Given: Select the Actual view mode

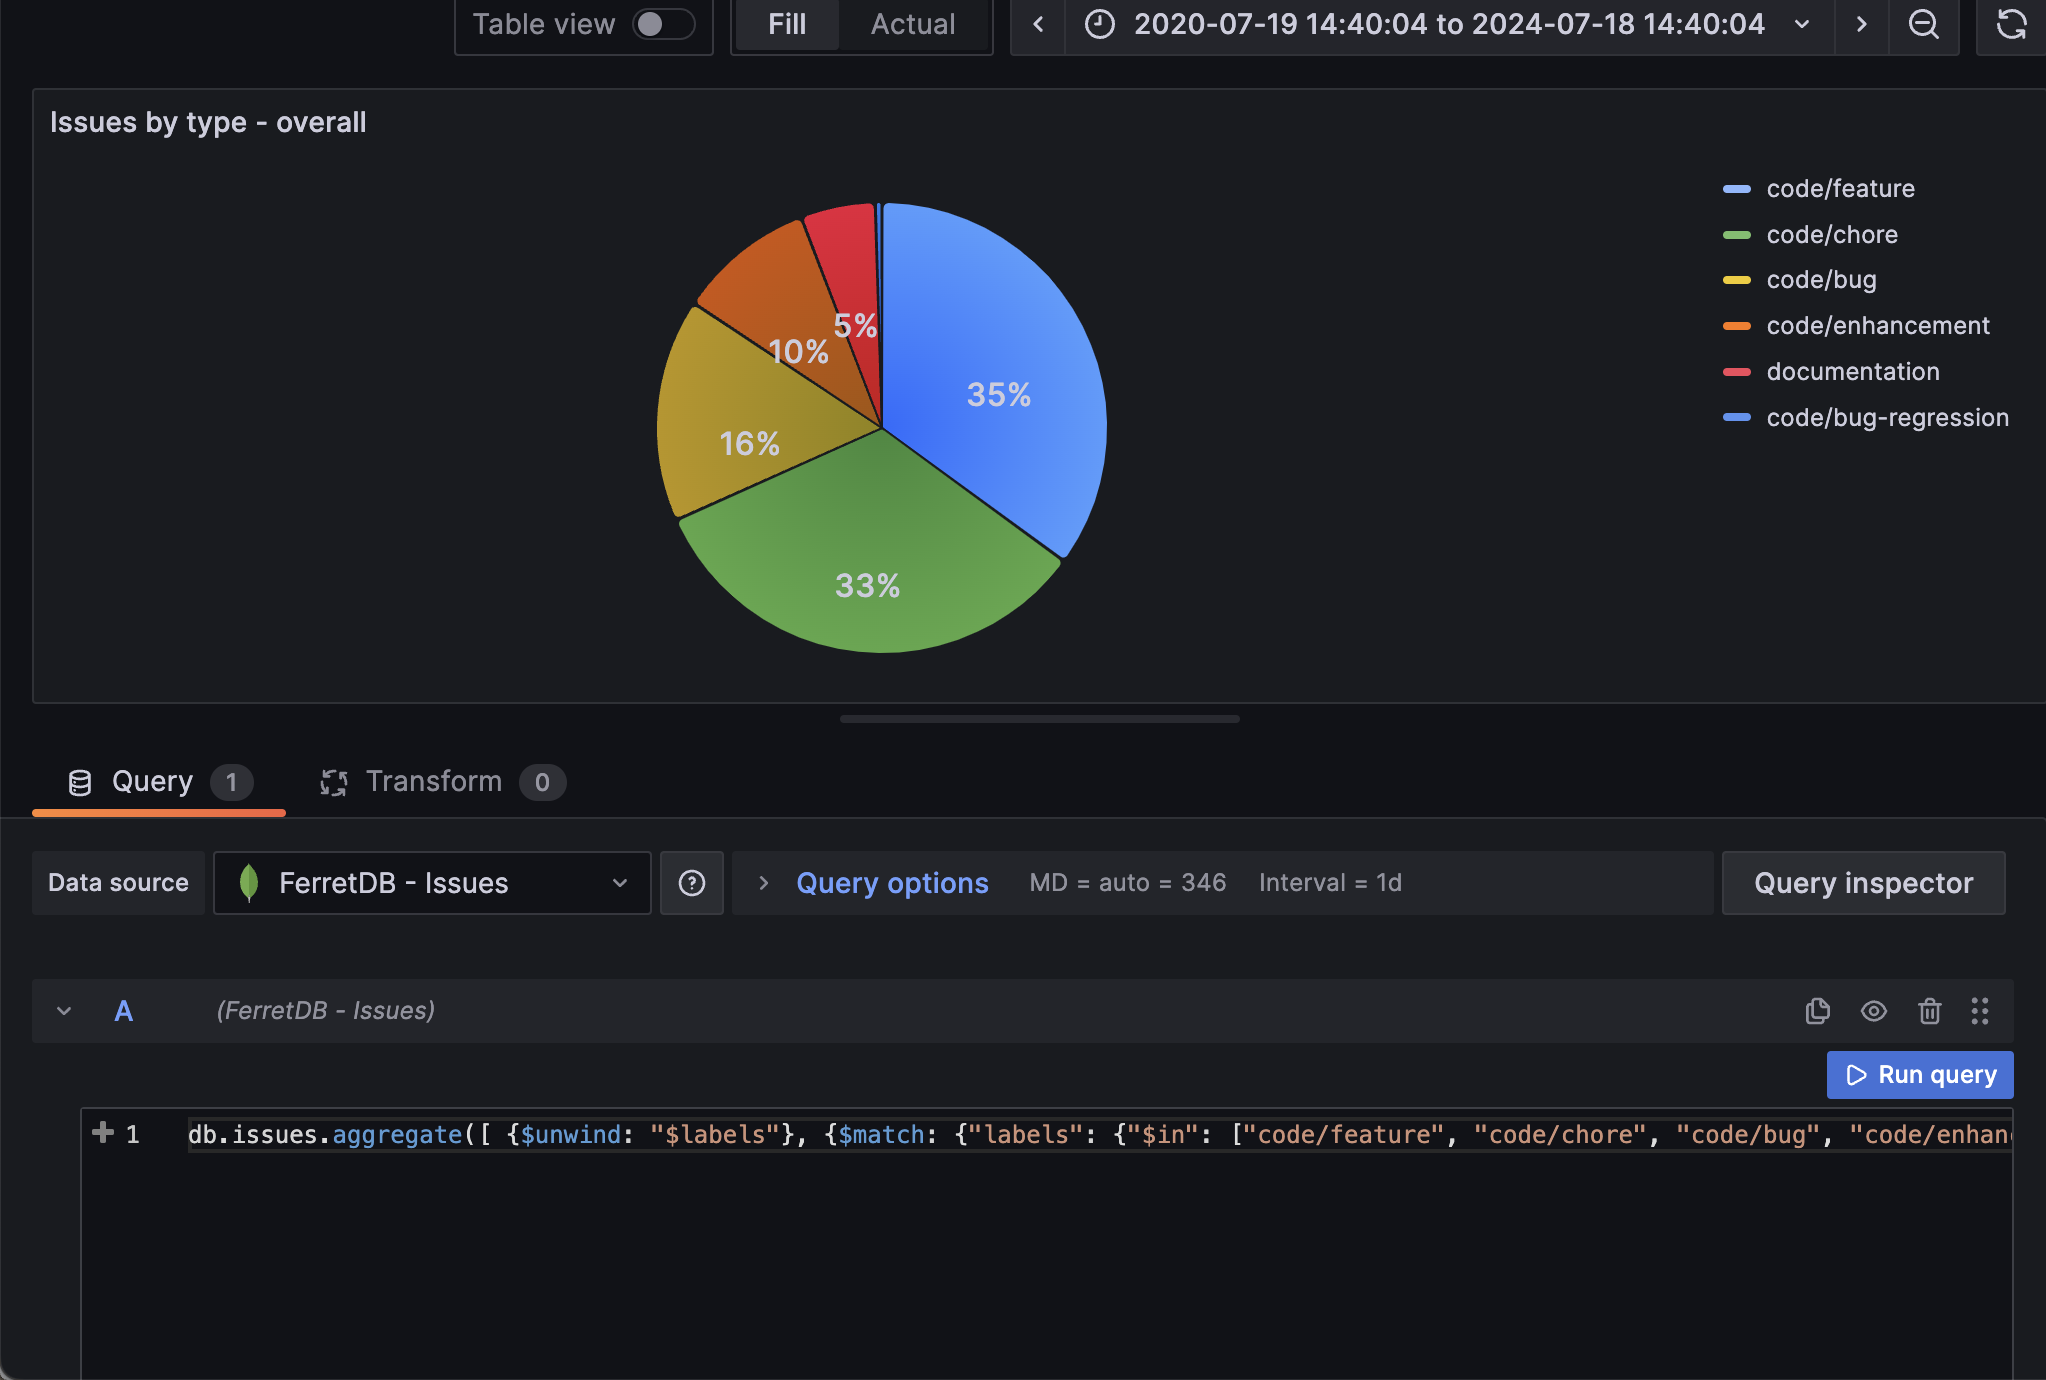Looking at the screenshot, I should coord(912,24).
